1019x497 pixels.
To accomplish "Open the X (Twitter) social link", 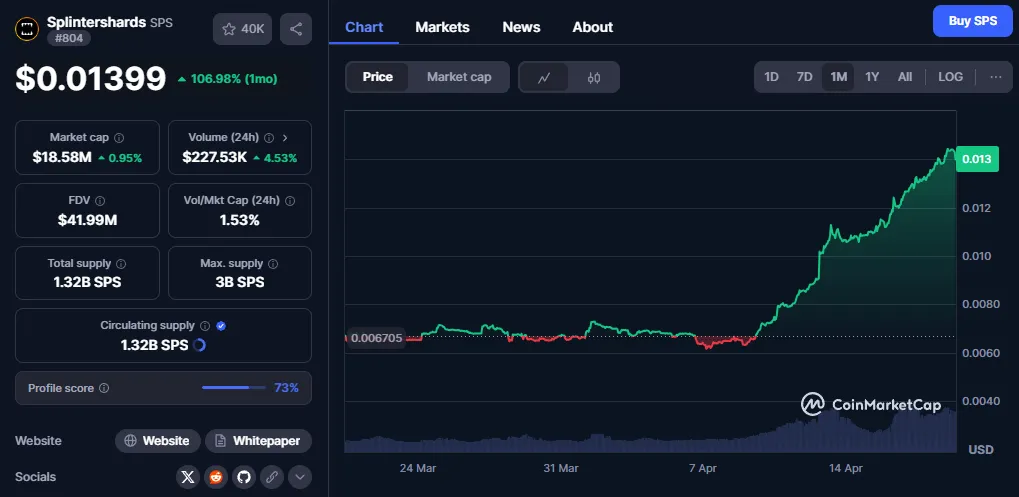I will (188, 477).
